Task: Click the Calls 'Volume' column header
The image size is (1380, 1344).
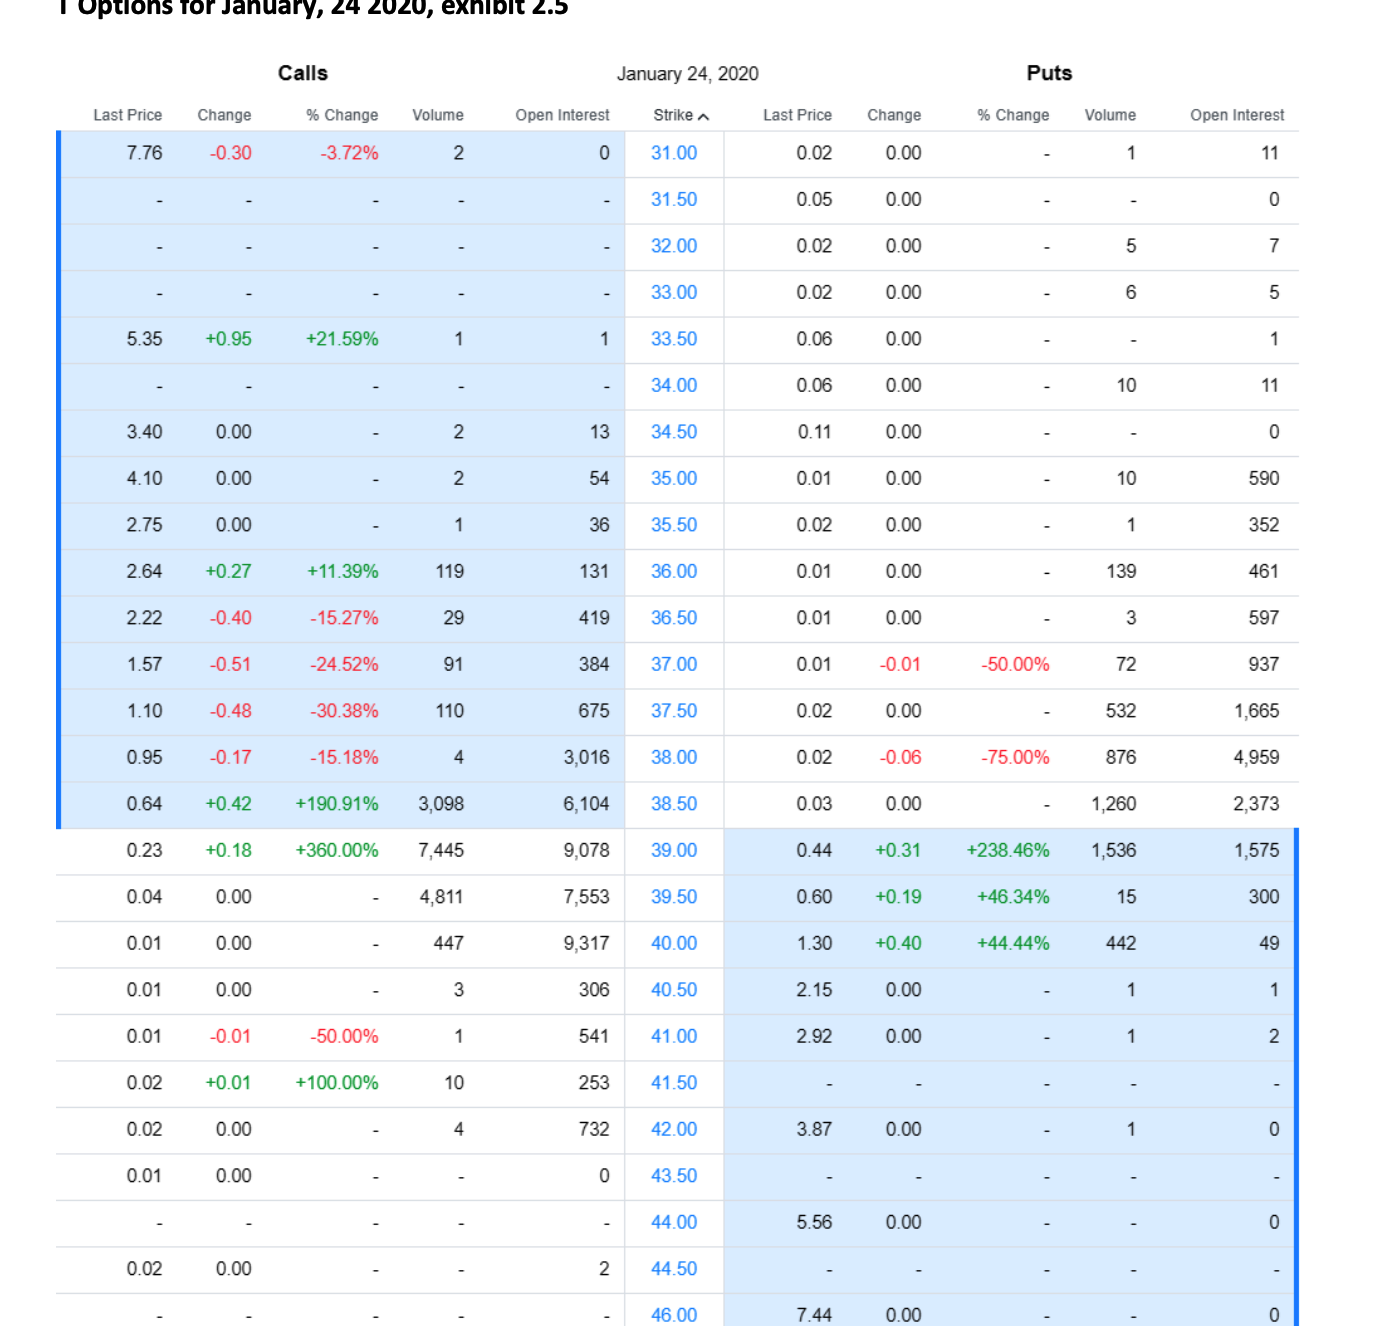Action: 438,115
